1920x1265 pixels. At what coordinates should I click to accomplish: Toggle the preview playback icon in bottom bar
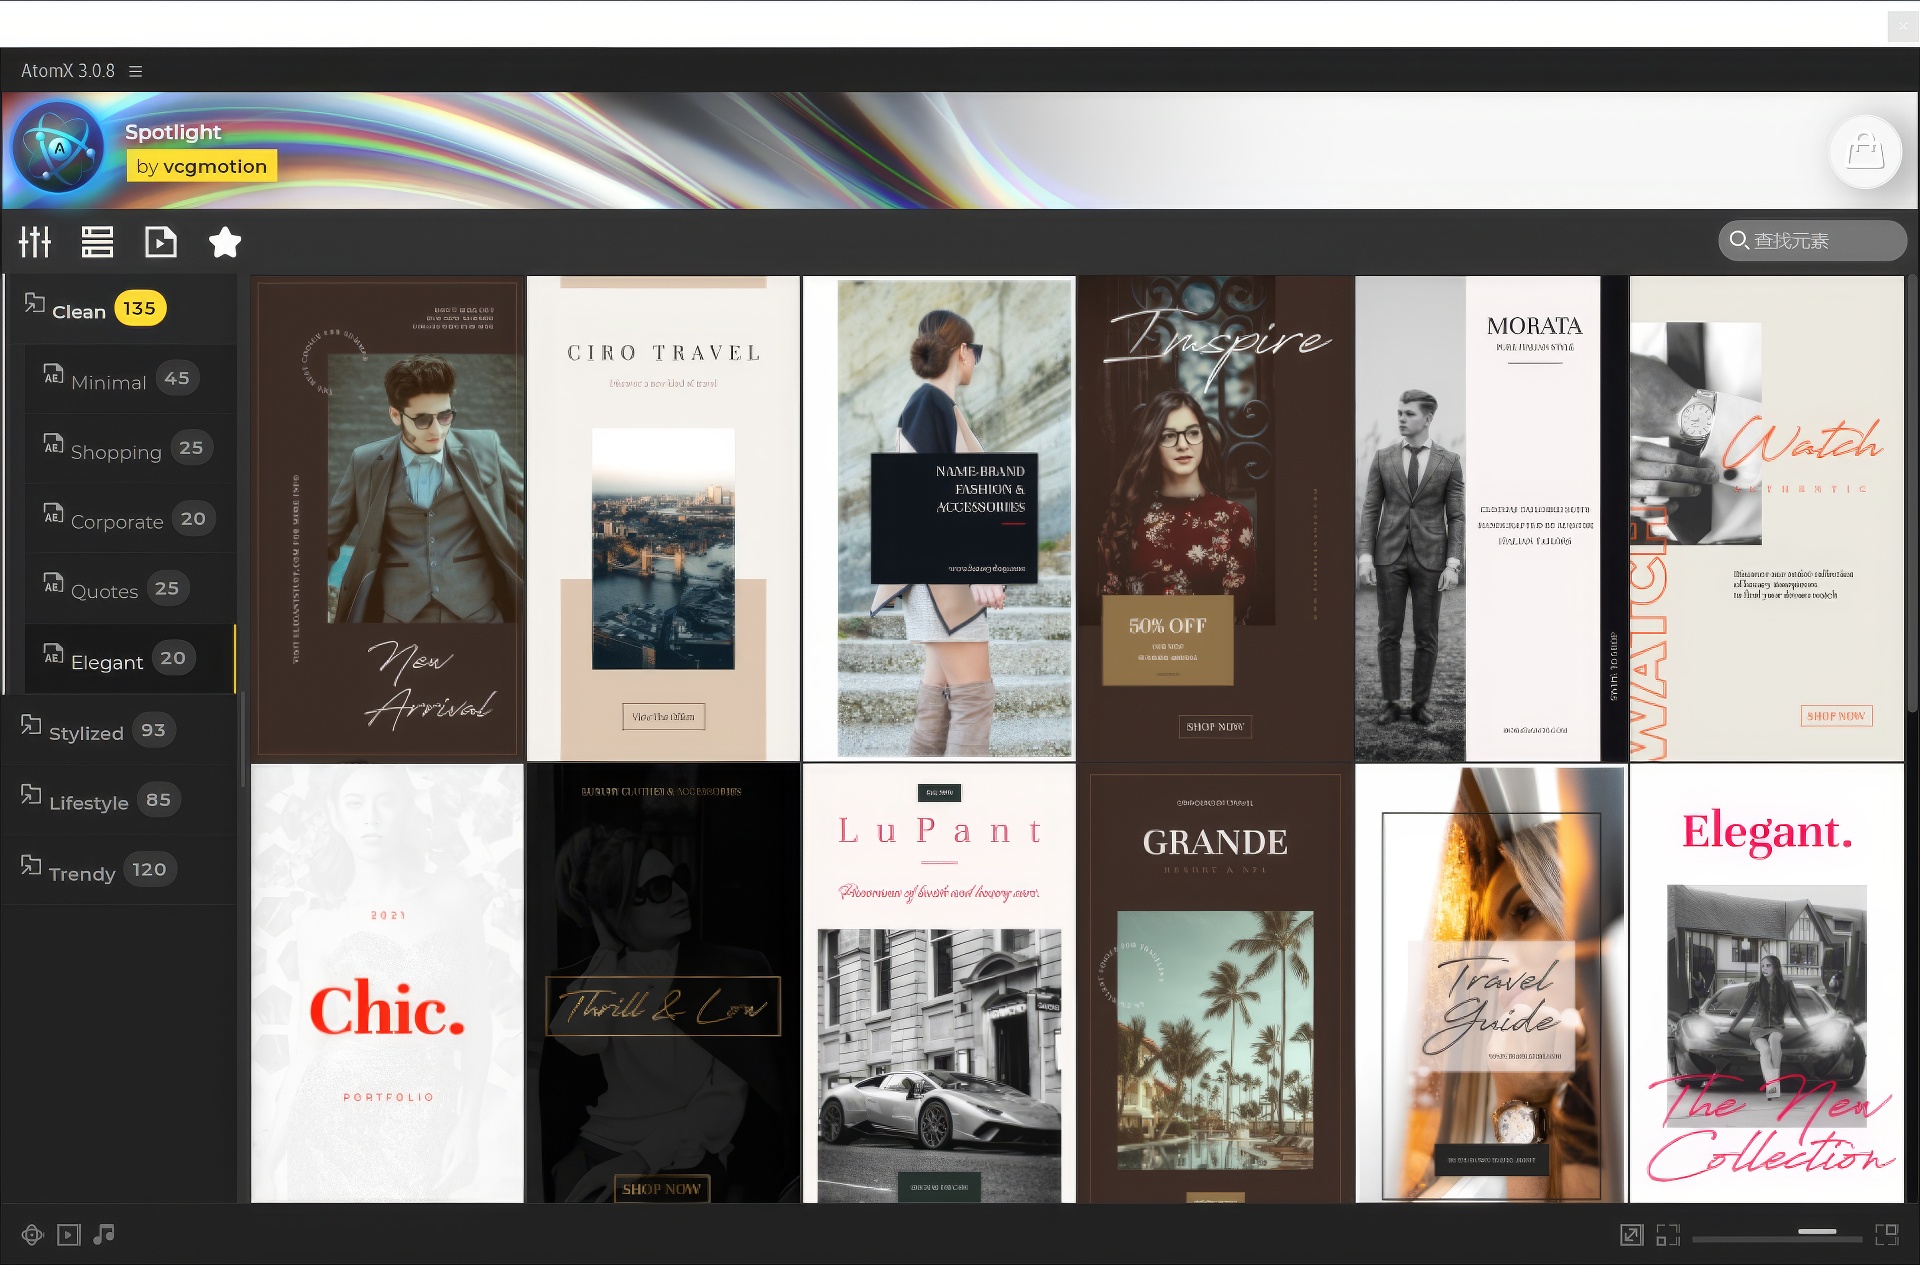(x=68, y=1235)
